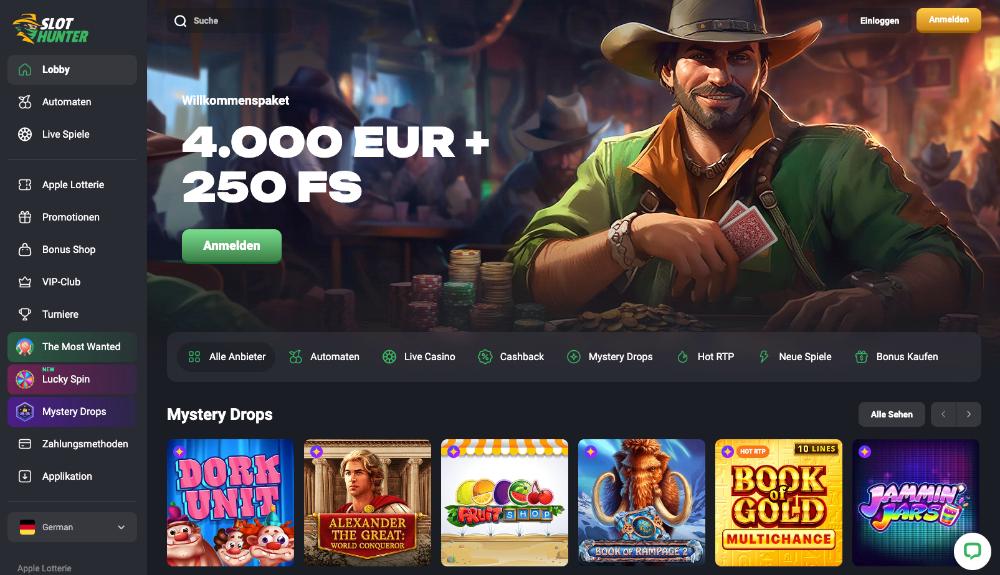Image resolution: width=1000 pixels, height=575 pixels.
Task: Open the live chat bubble icon
Action: coord(972,550)
